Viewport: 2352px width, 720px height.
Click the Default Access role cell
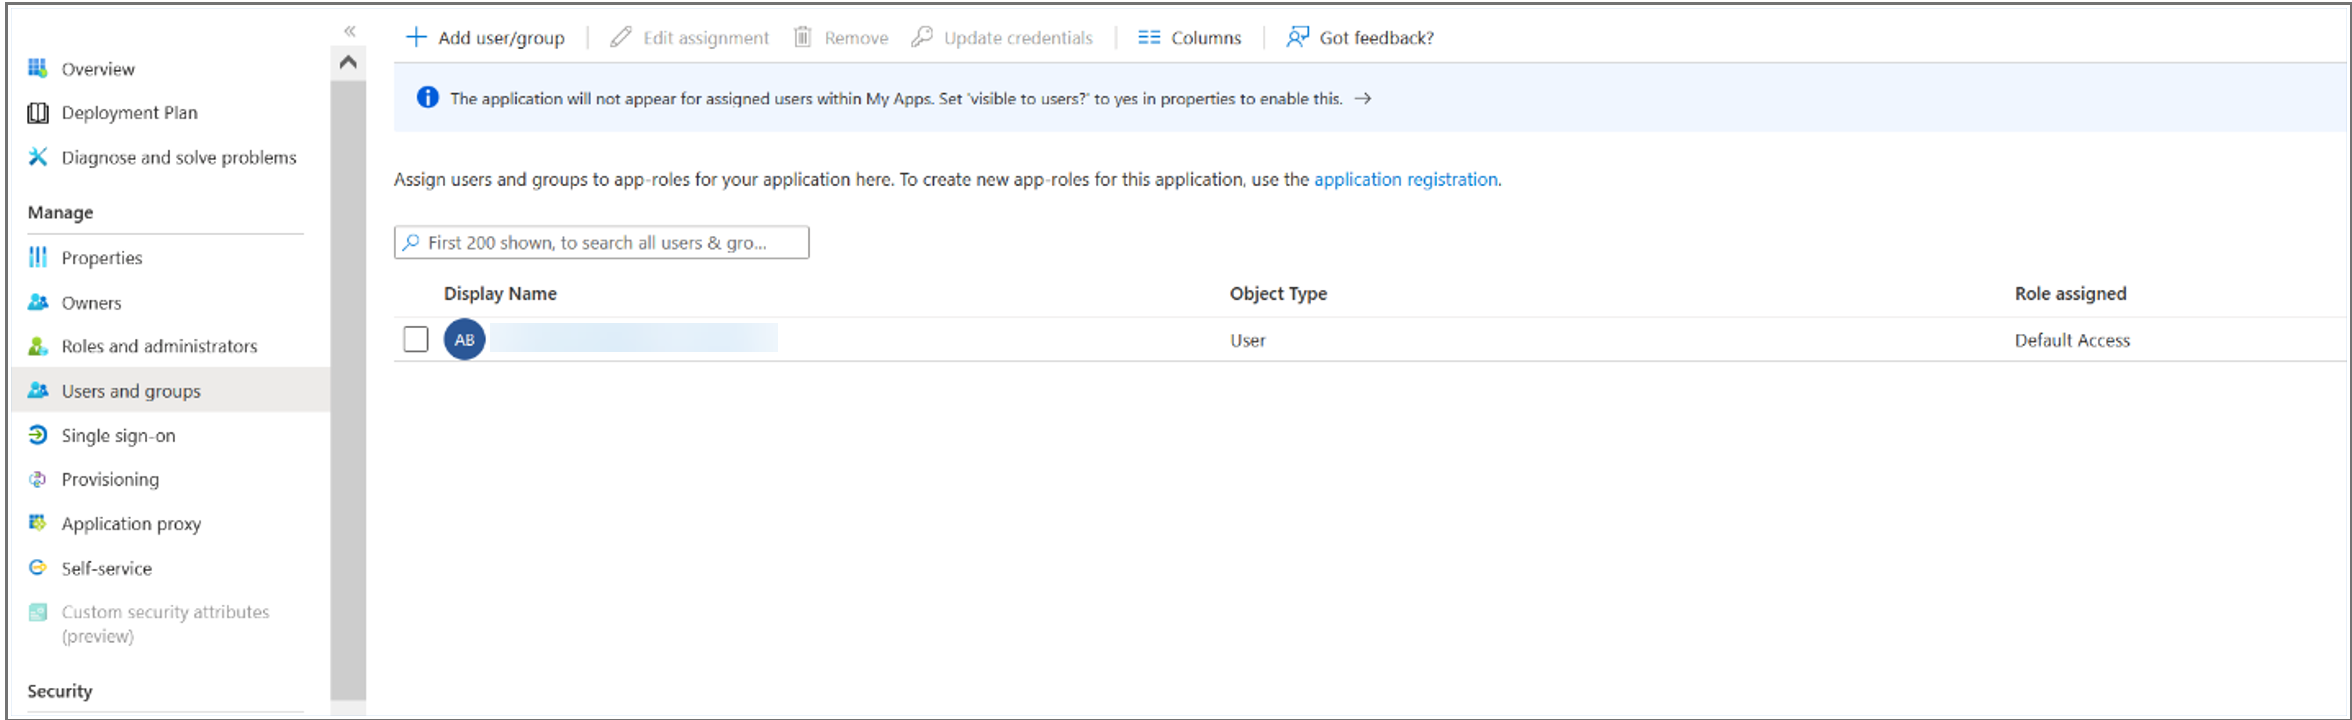coord(2072,340)
